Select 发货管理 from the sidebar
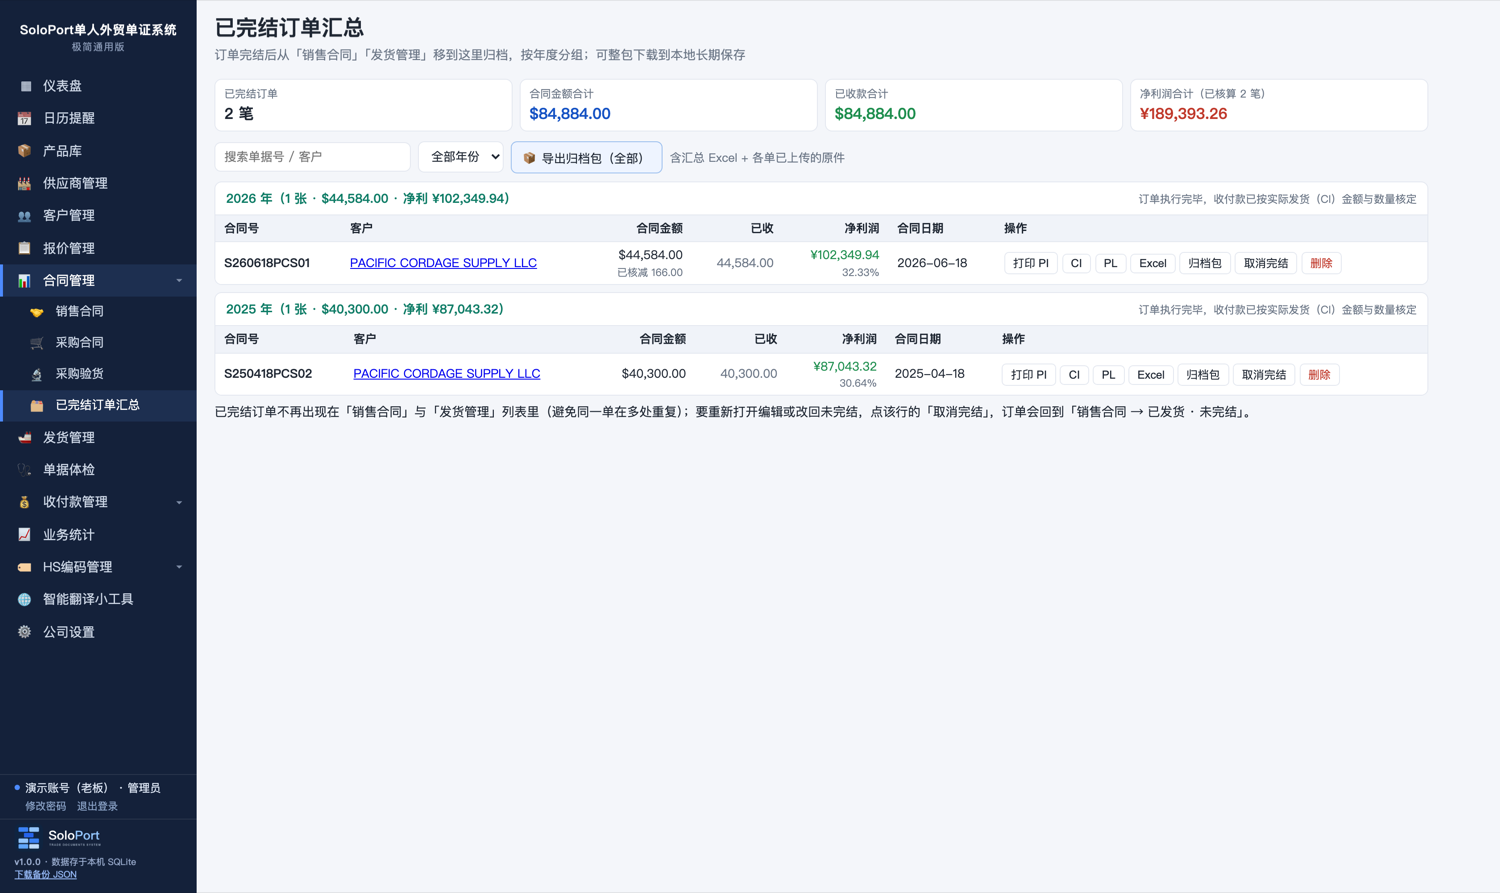This screenshot has width=1500, height=893. point(98,437)
